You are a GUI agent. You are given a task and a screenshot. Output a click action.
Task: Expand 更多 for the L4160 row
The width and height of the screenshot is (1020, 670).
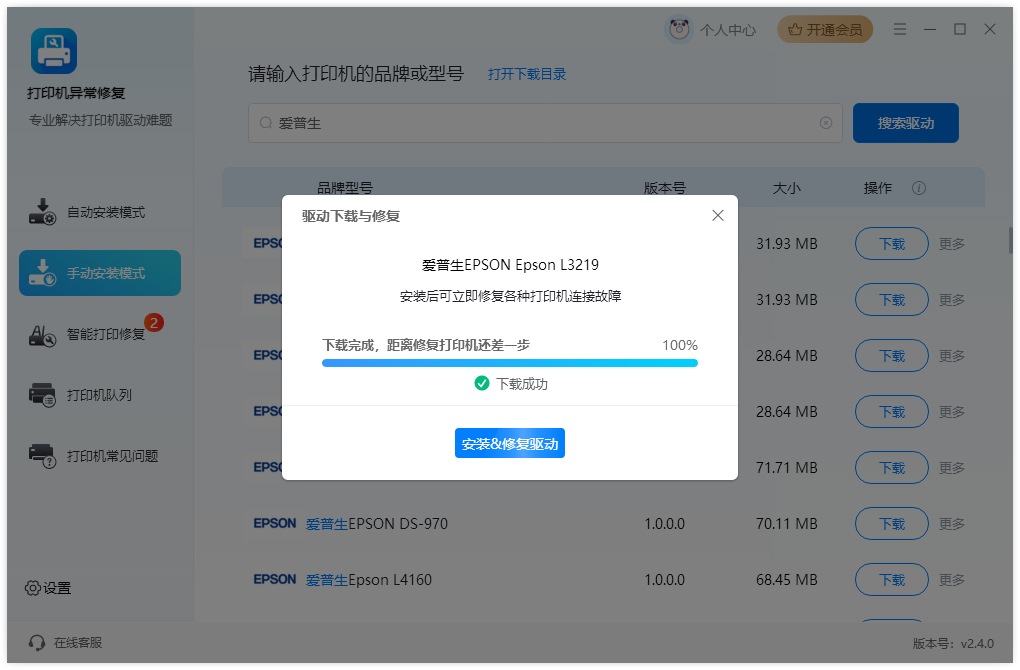point(952,580)
